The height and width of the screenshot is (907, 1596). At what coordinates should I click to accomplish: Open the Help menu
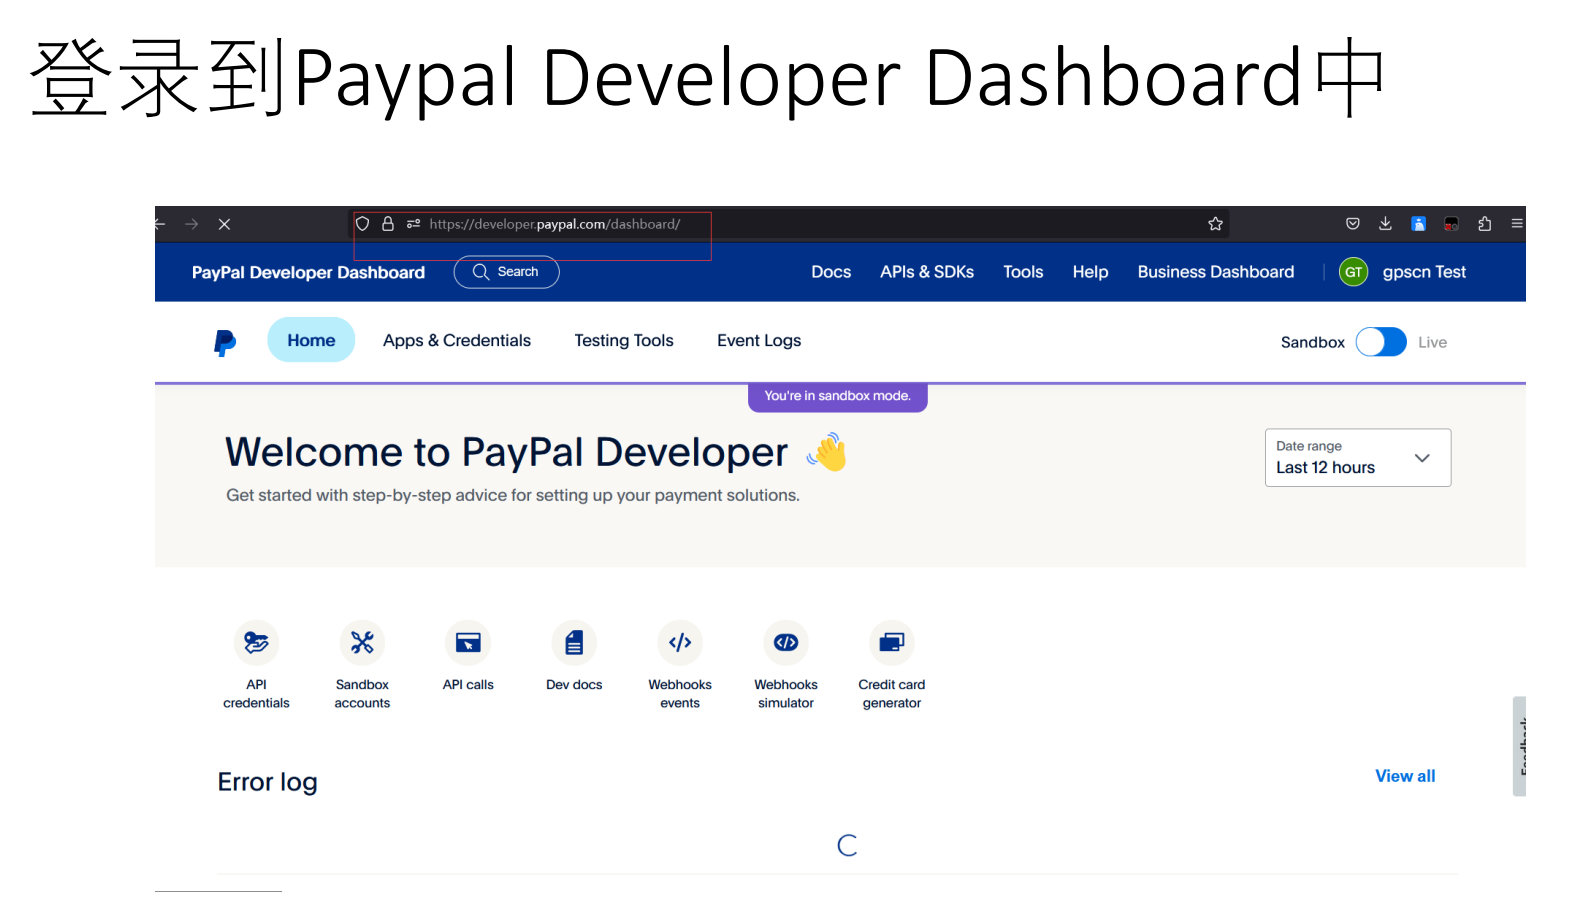coord(1090,272)
